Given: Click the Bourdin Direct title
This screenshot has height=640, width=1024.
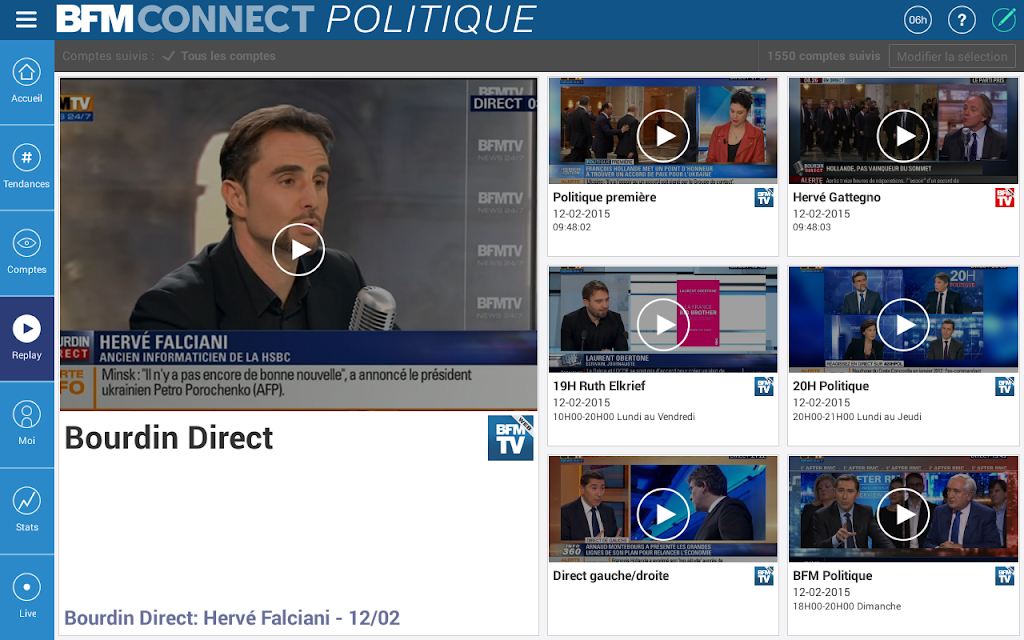Looking at the screenshot, I should click(168, 438).
